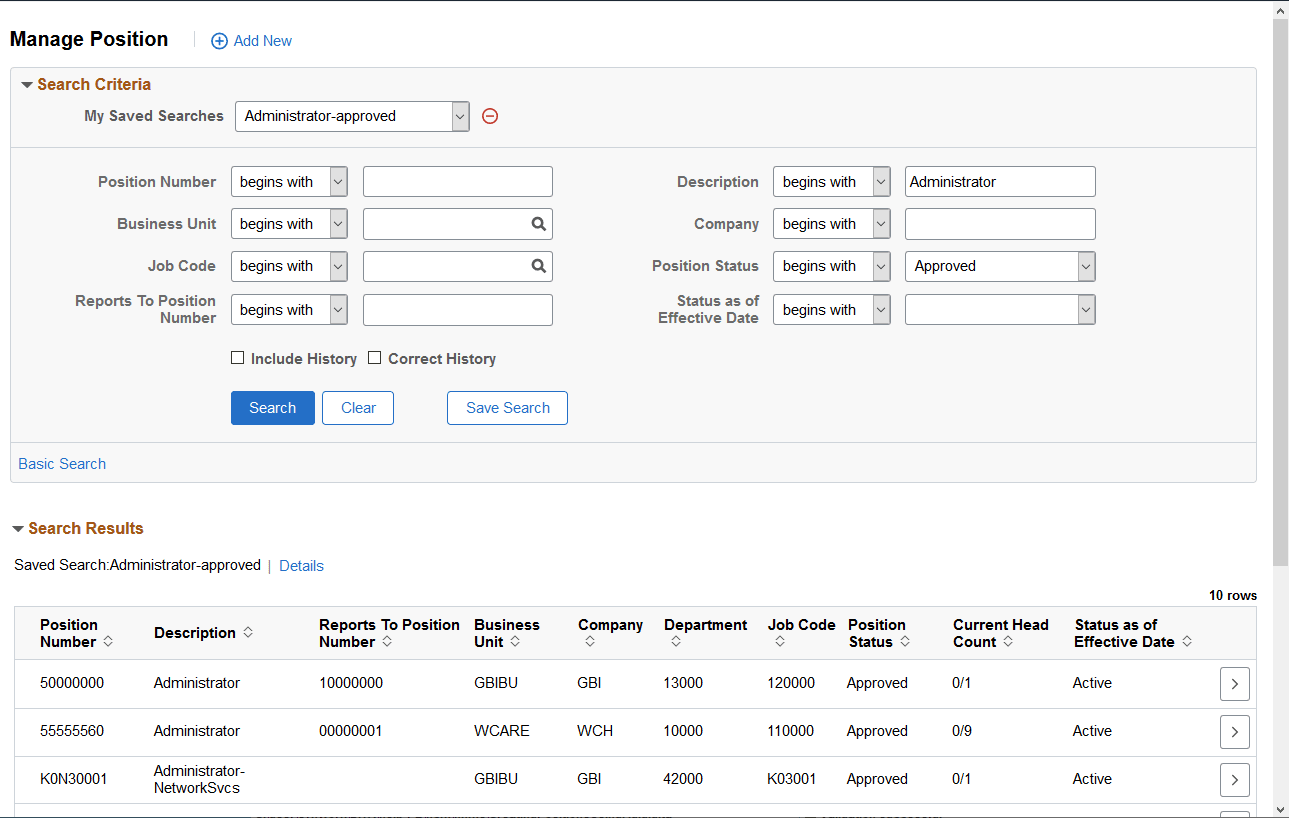Delete saved search with the minus icon
The height and width of the screenshot is (818, 1289).
pyautogui.click(x=490, y=116)
